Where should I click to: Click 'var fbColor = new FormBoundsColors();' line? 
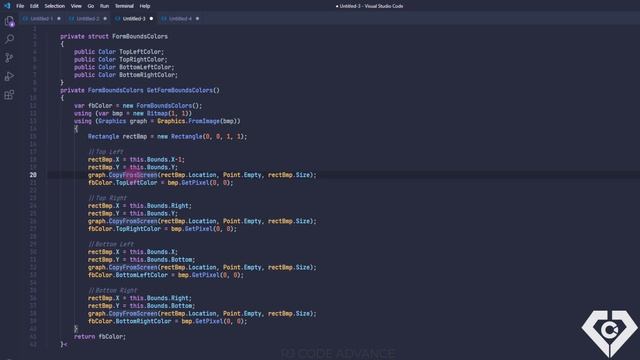point(138,106)
